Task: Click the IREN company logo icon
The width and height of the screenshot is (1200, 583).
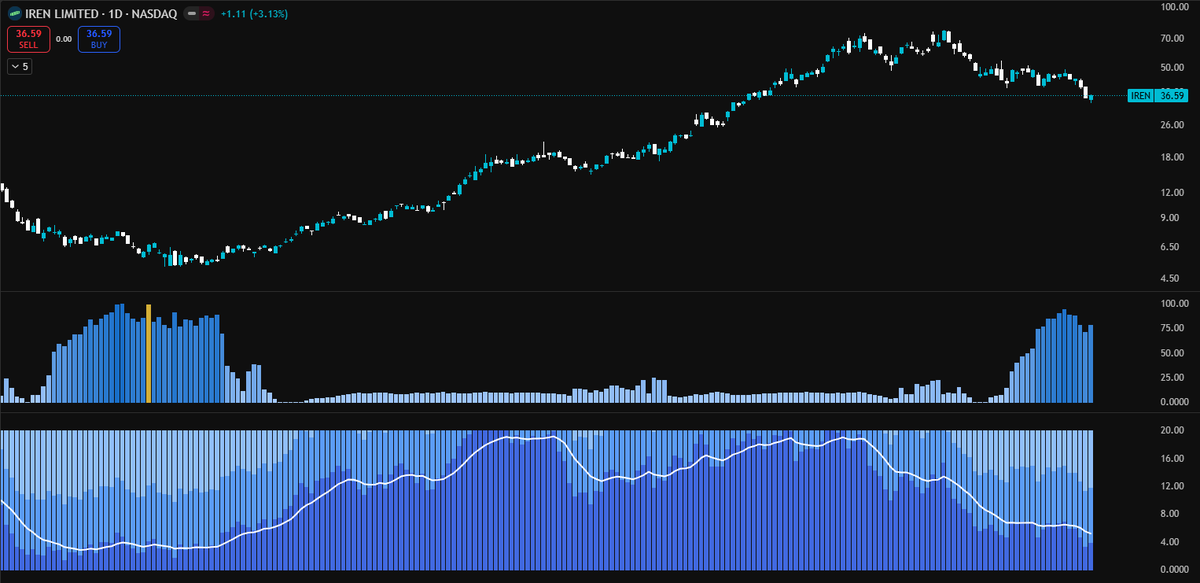Action: (15, 14)
